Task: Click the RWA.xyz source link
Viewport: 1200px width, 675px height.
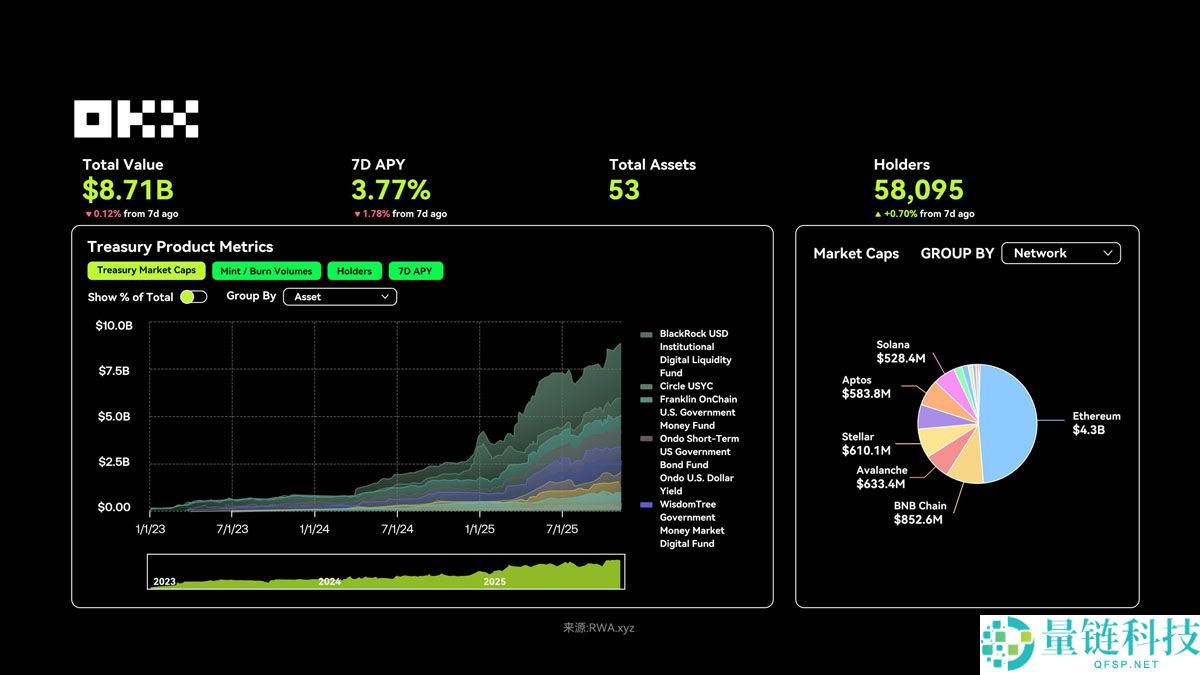Action: (598, 628)
